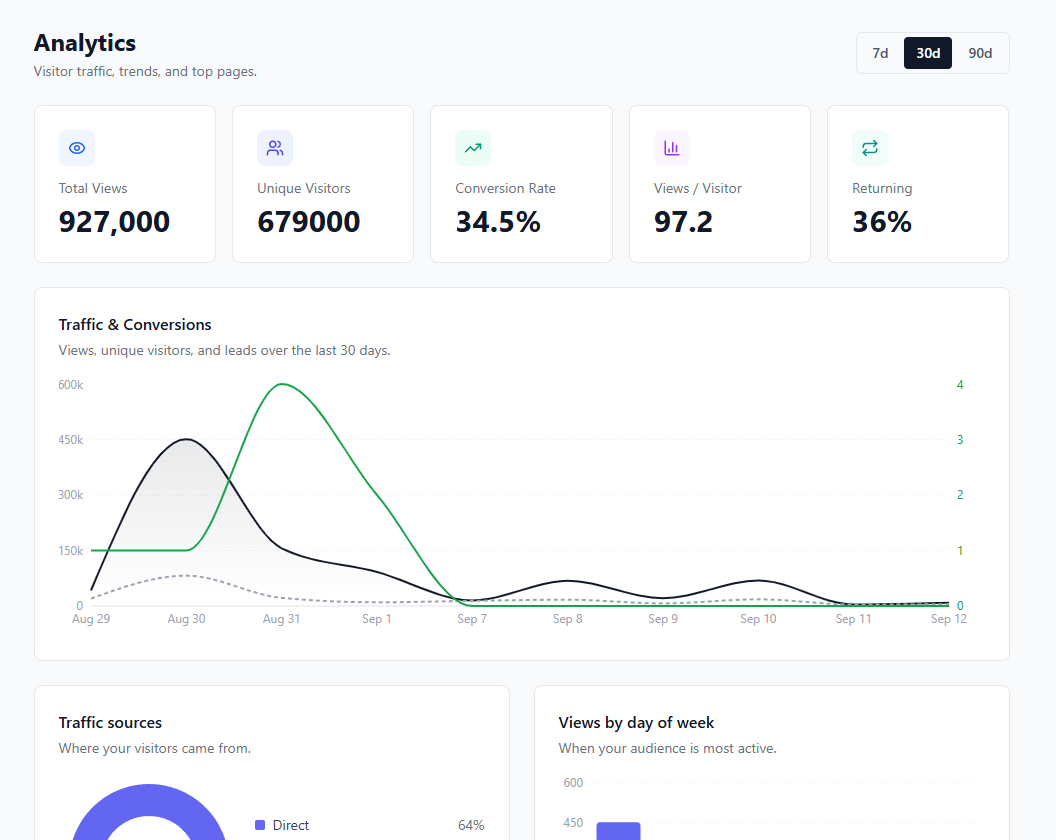
Task: Click the first purple bar in weekday chart
Action: pos(618,831)
